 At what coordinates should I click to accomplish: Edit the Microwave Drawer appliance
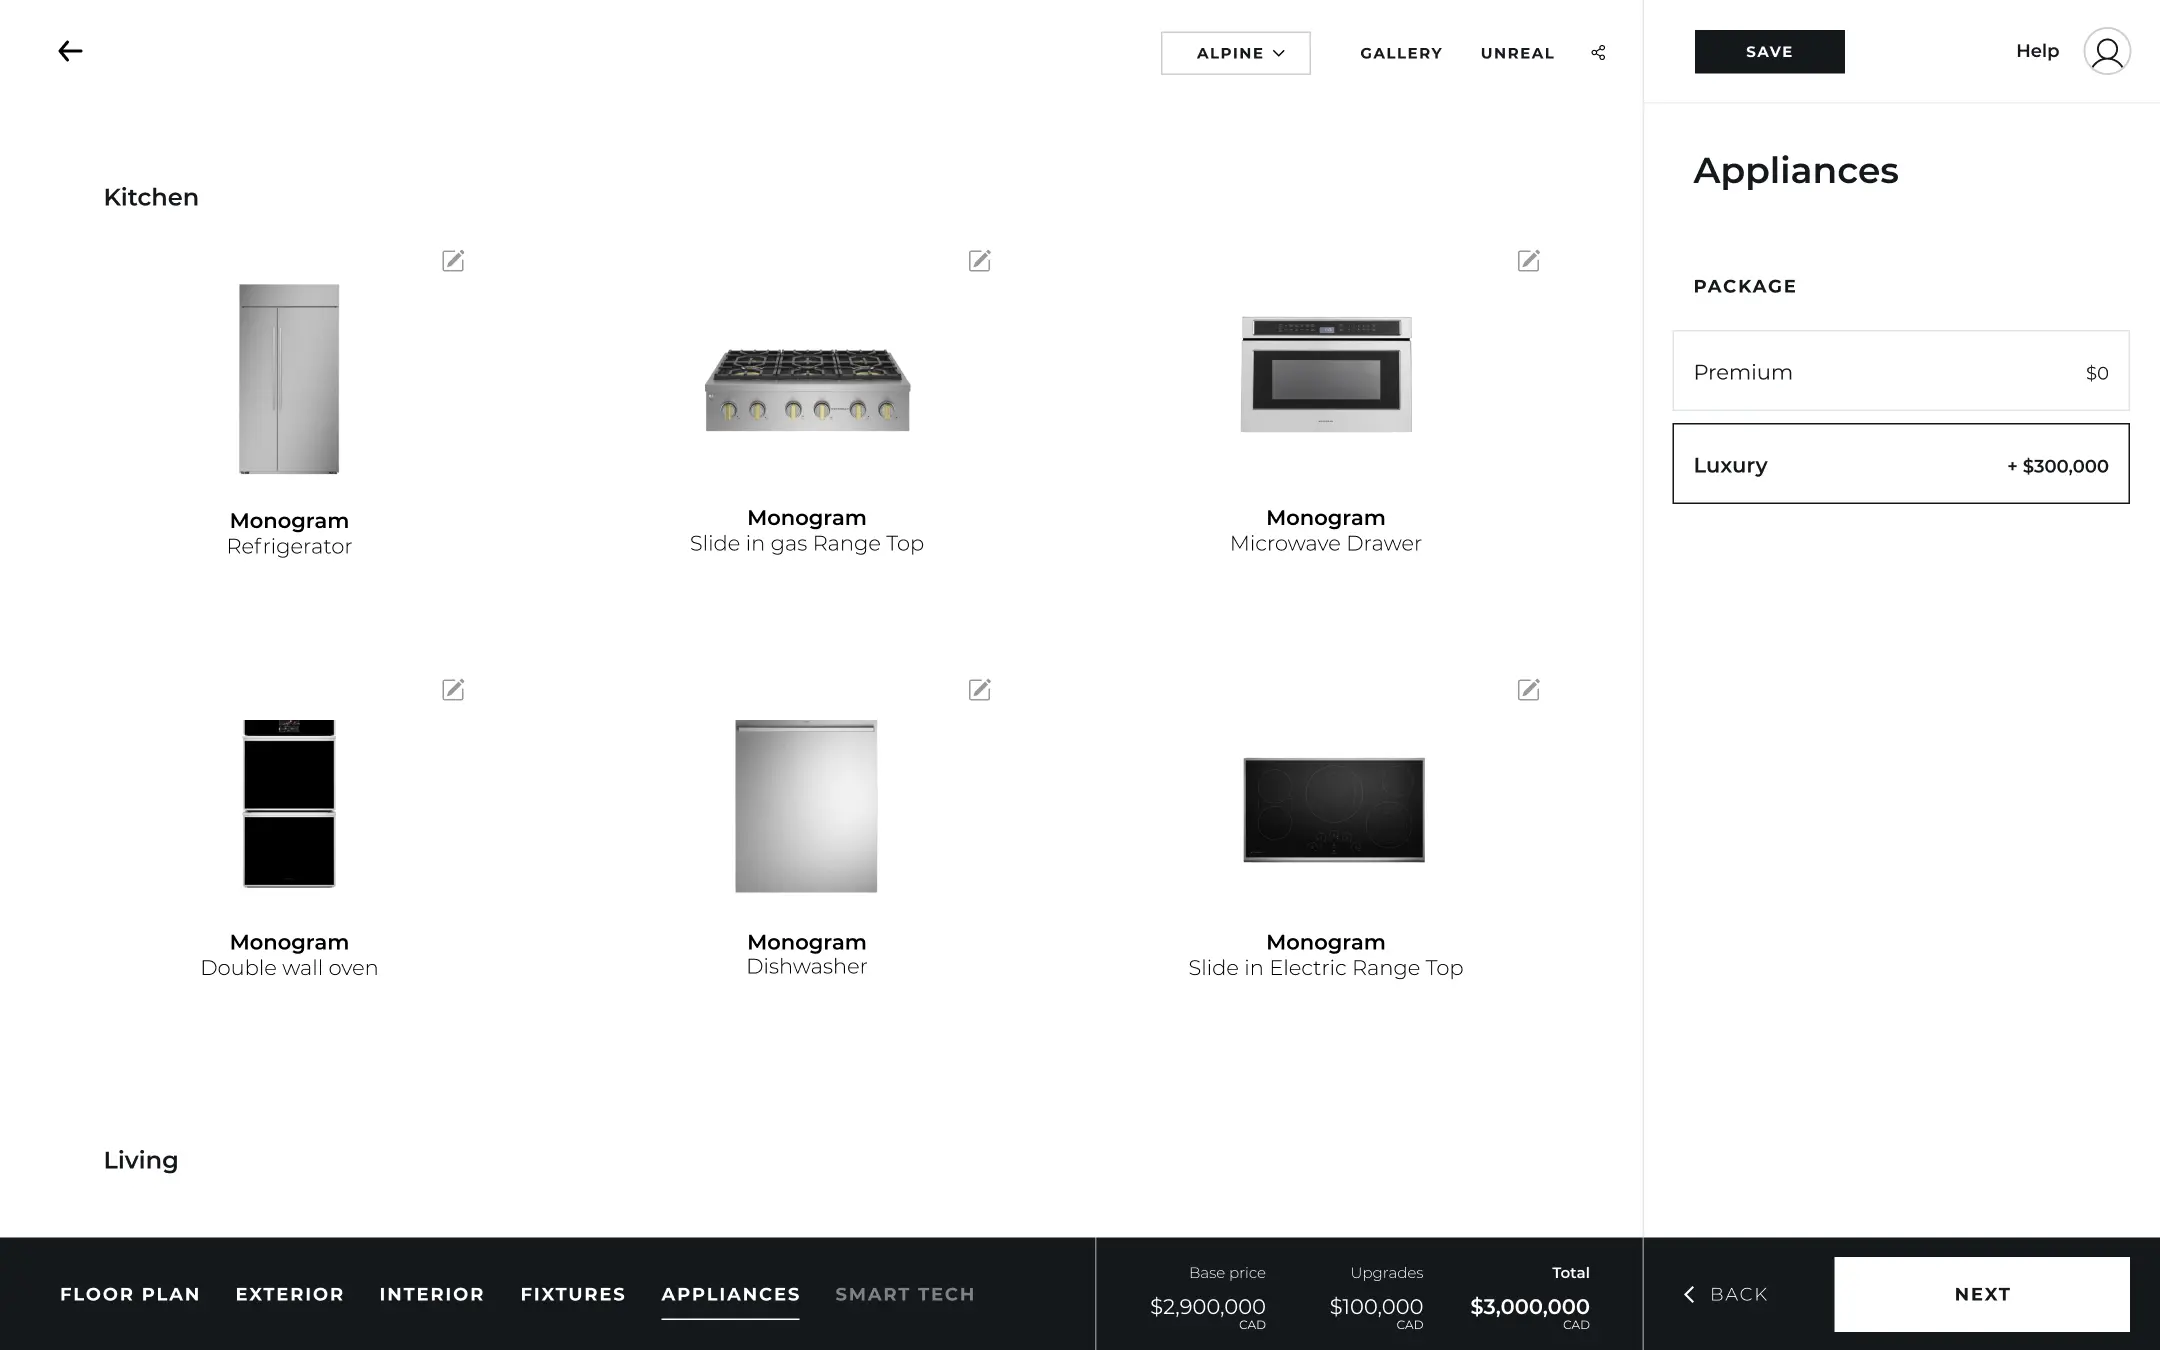click(x=1527, y=260)
